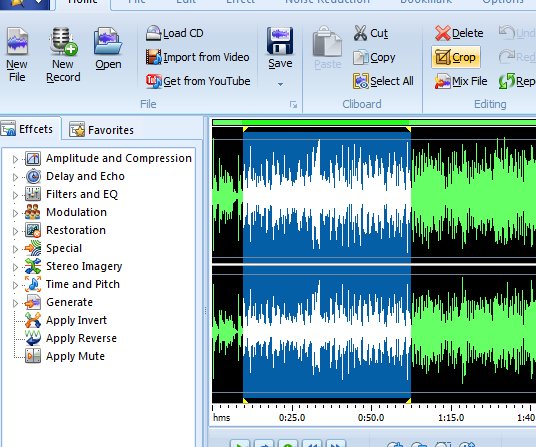The height and width of the screenshot is (447, 536).
Task: Delete the selected audio
Action: point(459,33)
